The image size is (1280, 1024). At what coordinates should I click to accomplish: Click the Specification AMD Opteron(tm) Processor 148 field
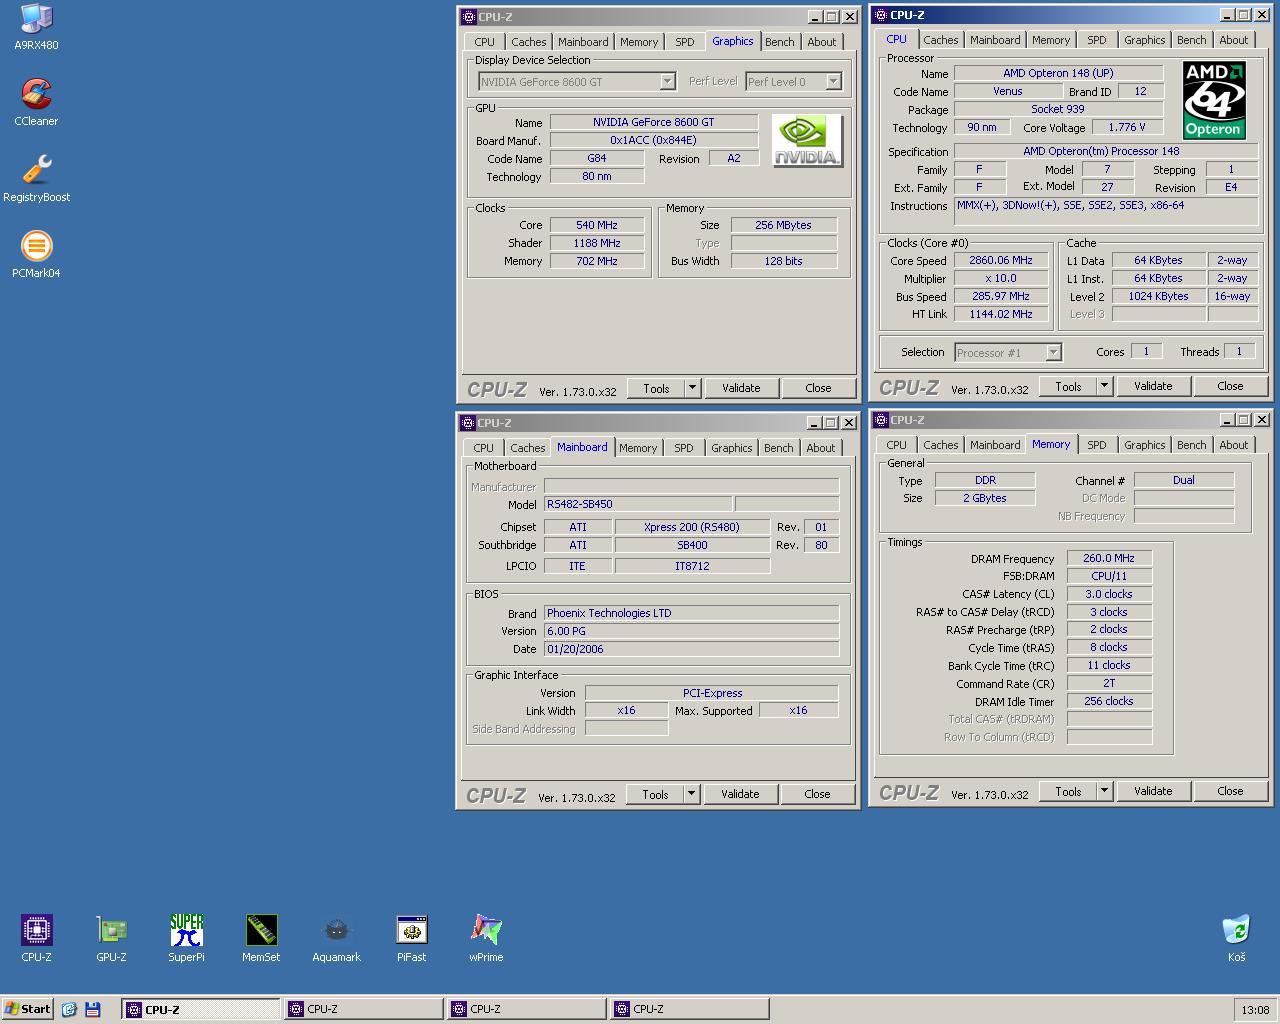(x=1106, y=151)
